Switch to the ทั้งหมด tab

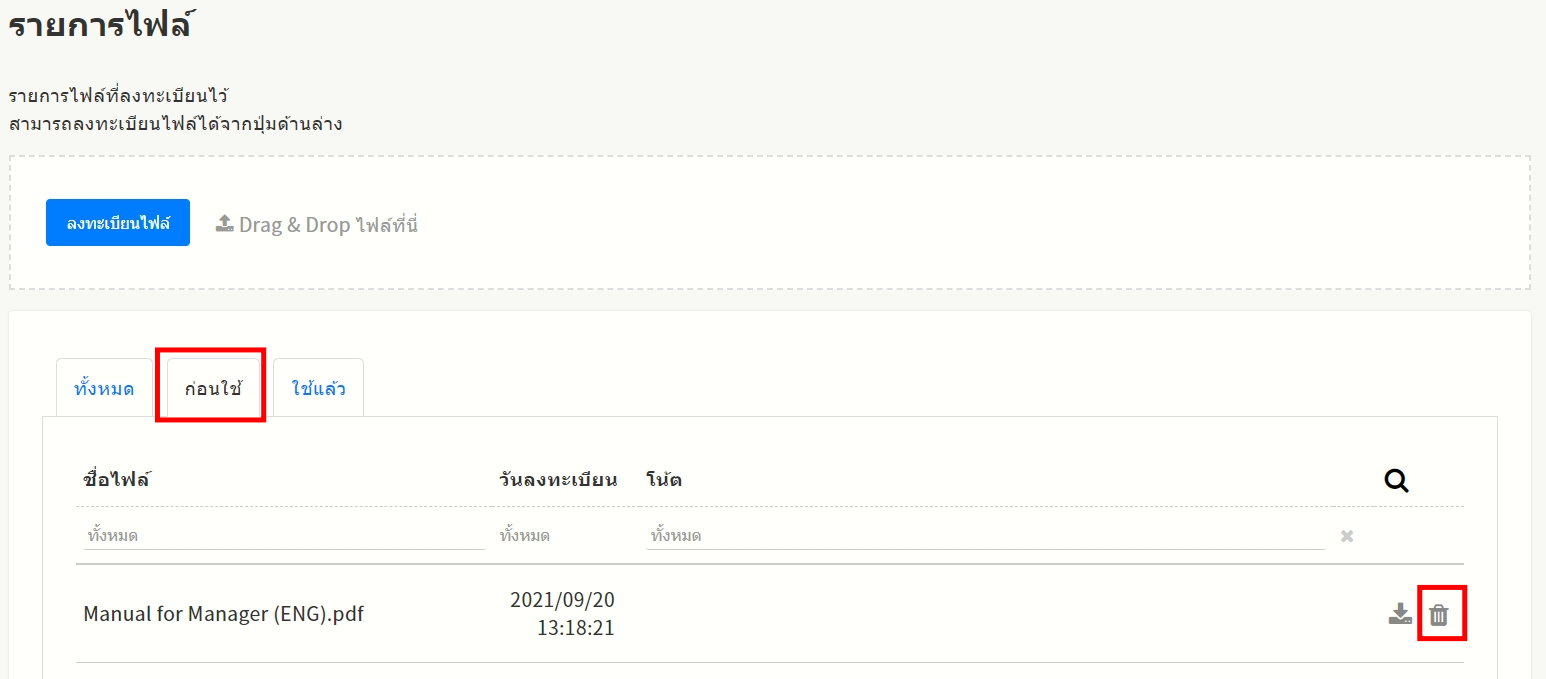(104, 388)
